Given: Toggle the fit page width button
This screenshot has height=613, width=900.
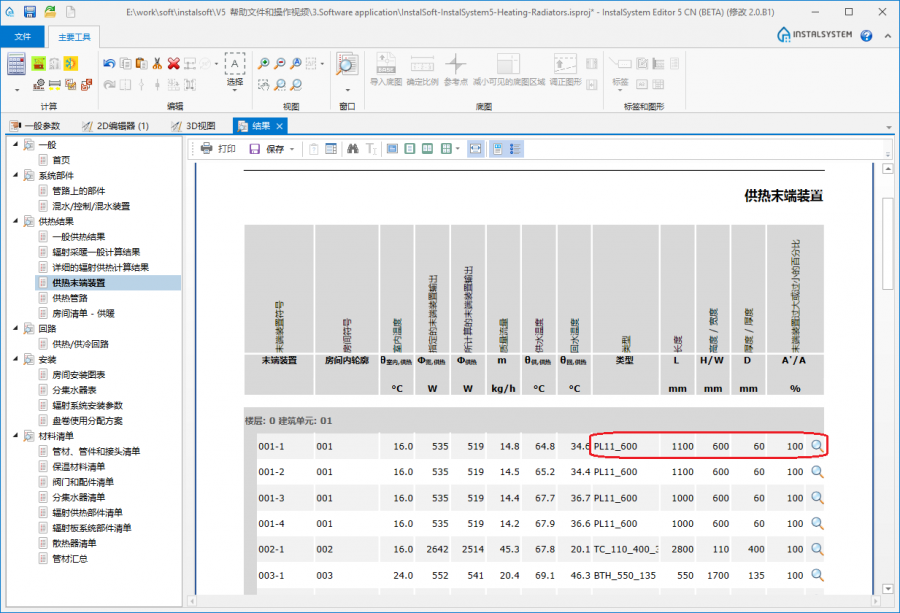Looking at the screenshot, I should pos(475,149).
